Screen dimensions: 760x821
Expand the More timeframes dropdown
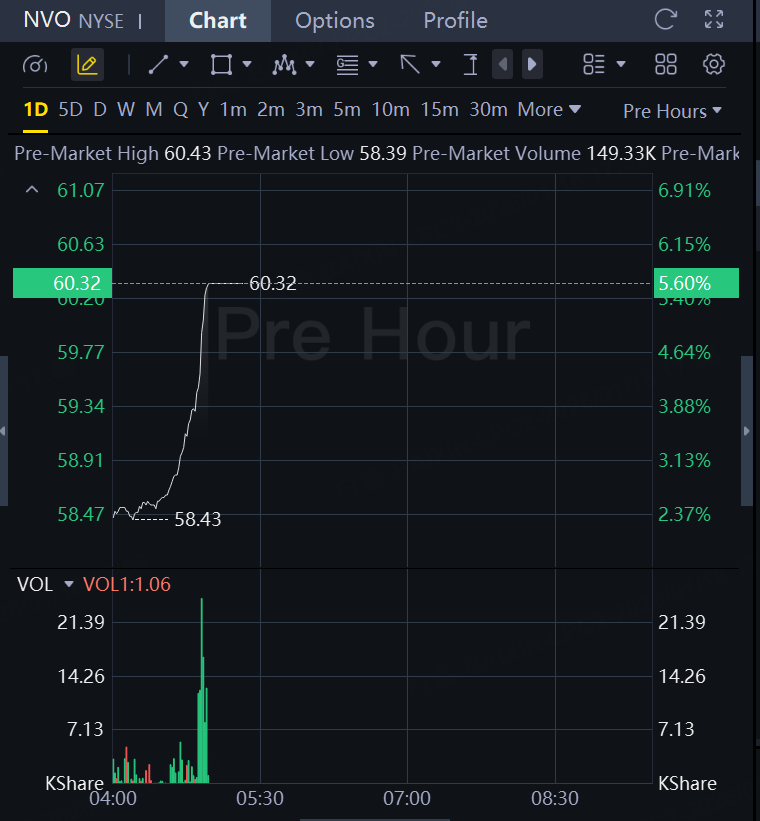[549, 110]
